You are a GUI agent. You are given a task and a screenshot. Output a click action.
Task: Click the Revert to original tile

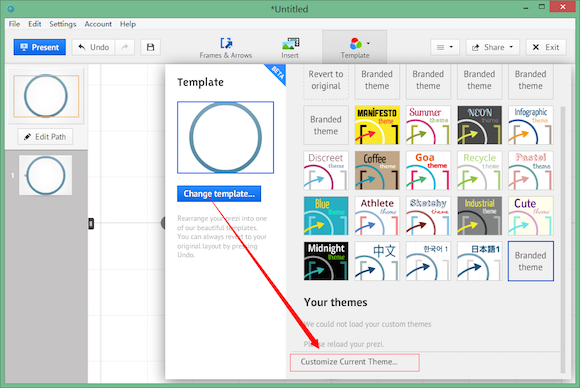coord(326,81)
